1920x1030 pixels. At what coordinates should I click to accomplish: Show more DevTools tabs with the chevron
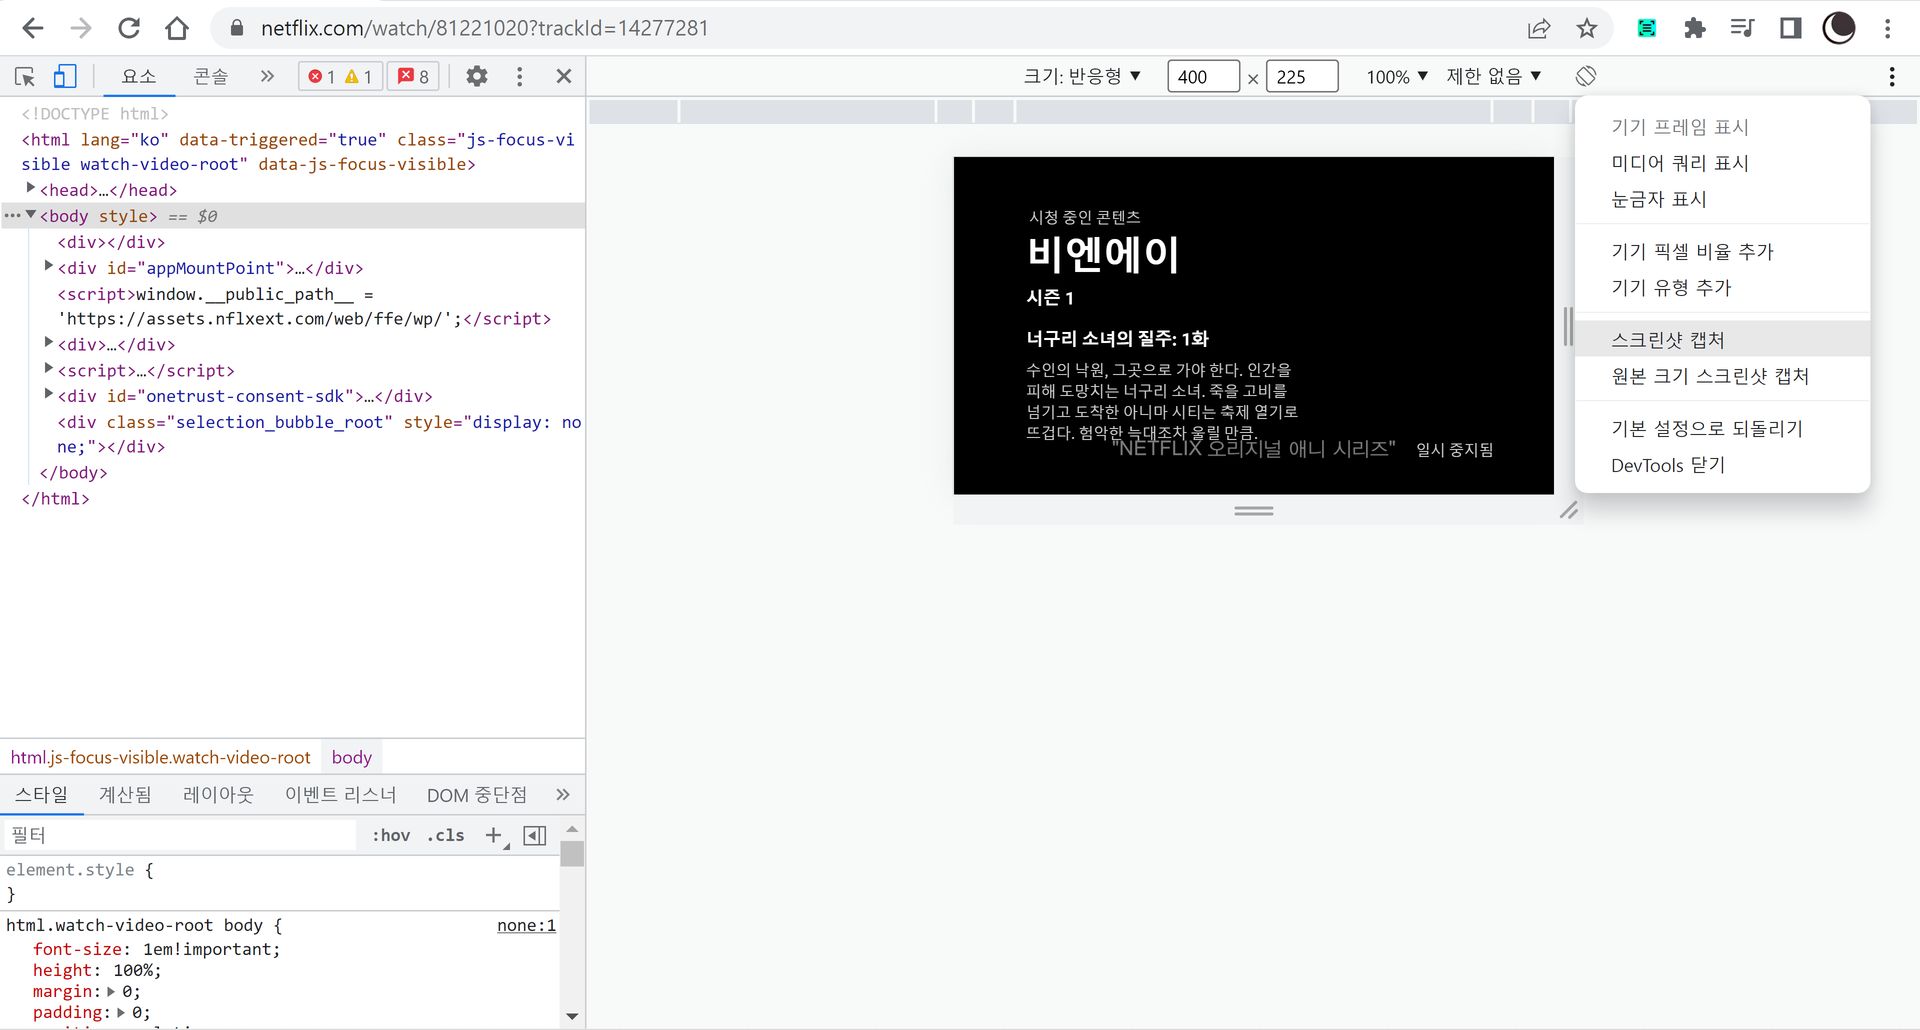tap(266, 76)
